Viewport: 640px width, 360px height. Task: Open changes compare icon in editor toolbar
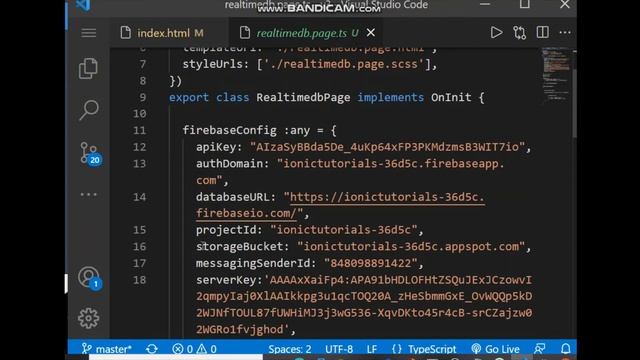tap(519, 33)
